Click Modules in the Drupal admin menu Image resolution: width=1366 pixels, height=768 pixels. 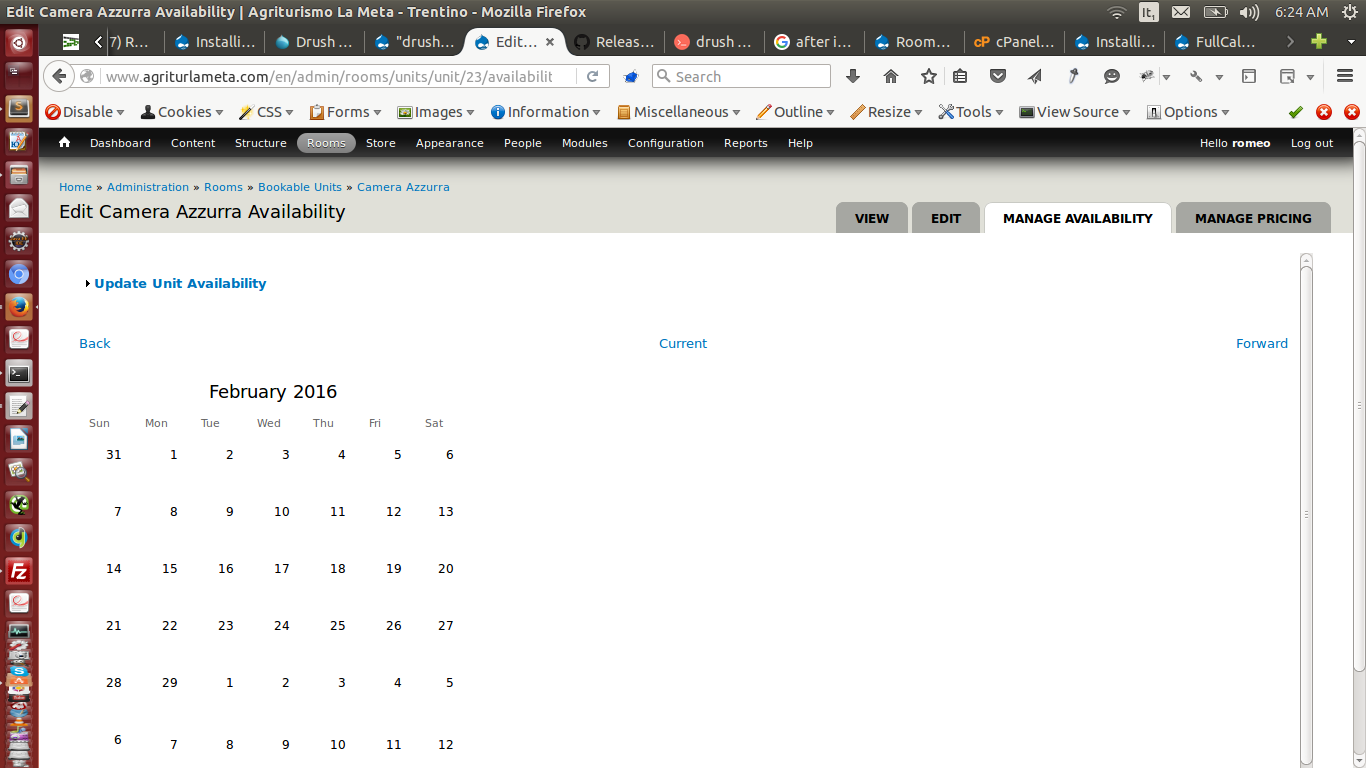coord(584,143)
